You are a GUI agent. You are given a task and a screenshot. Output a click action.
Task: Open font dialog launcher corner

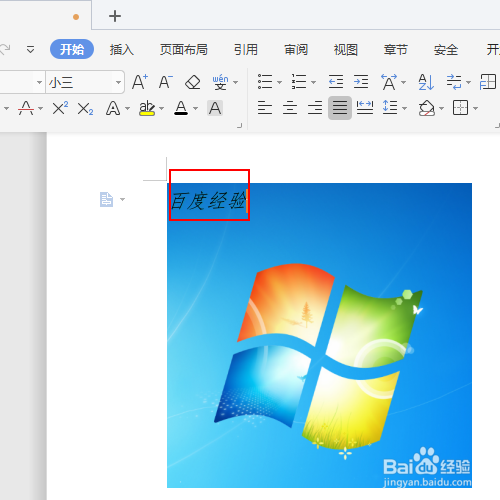click(x=239, y=126)
